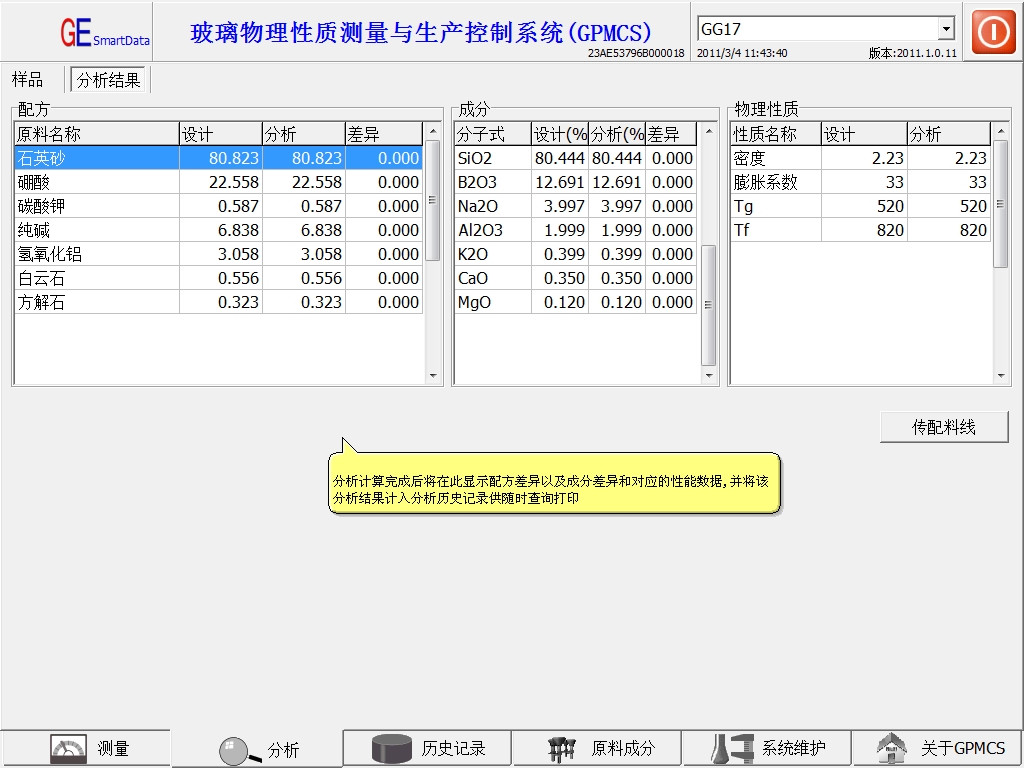Screen dimensions: 1024x768
Task: Select the 硼酸 row
Action: coord(219,182)
